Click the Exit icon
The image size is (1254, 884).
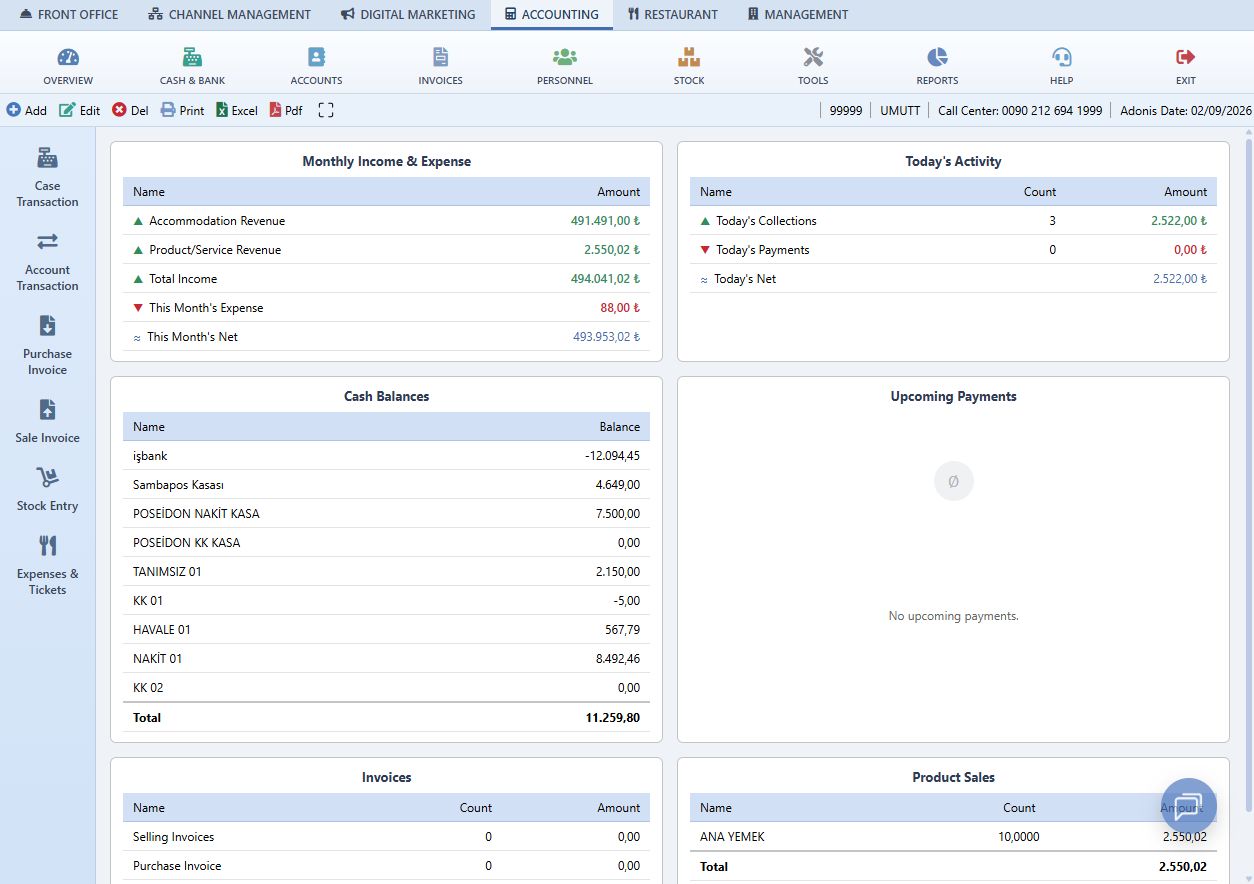(x=1186, y=66)
